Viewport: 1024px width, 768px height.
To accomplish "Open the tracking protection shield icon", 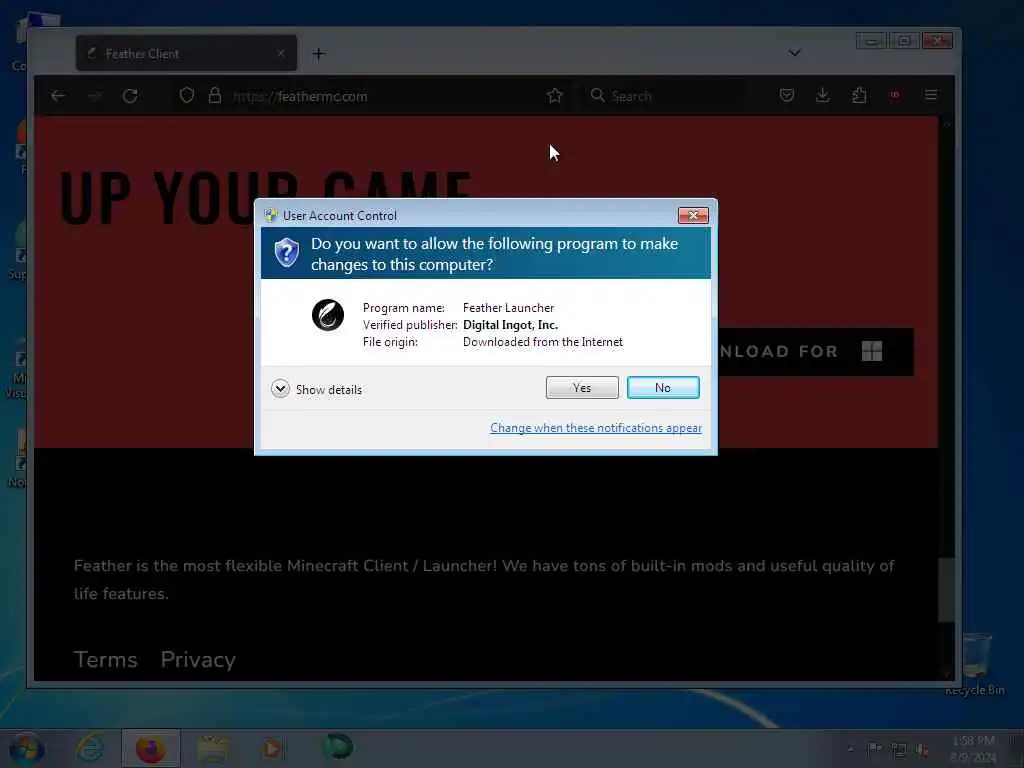I will click(x=187, y=95).
